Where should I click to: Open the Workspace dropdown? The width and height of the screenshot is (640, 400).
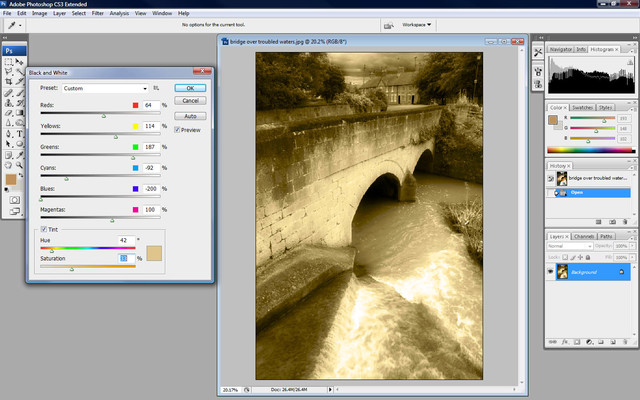(416, 25)
